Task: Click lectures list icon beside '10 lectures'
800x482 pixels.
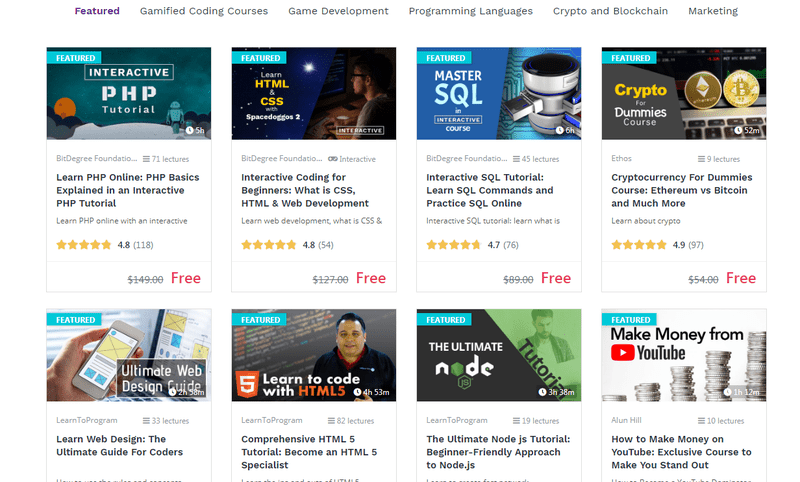Action: [x=701, y=421]
